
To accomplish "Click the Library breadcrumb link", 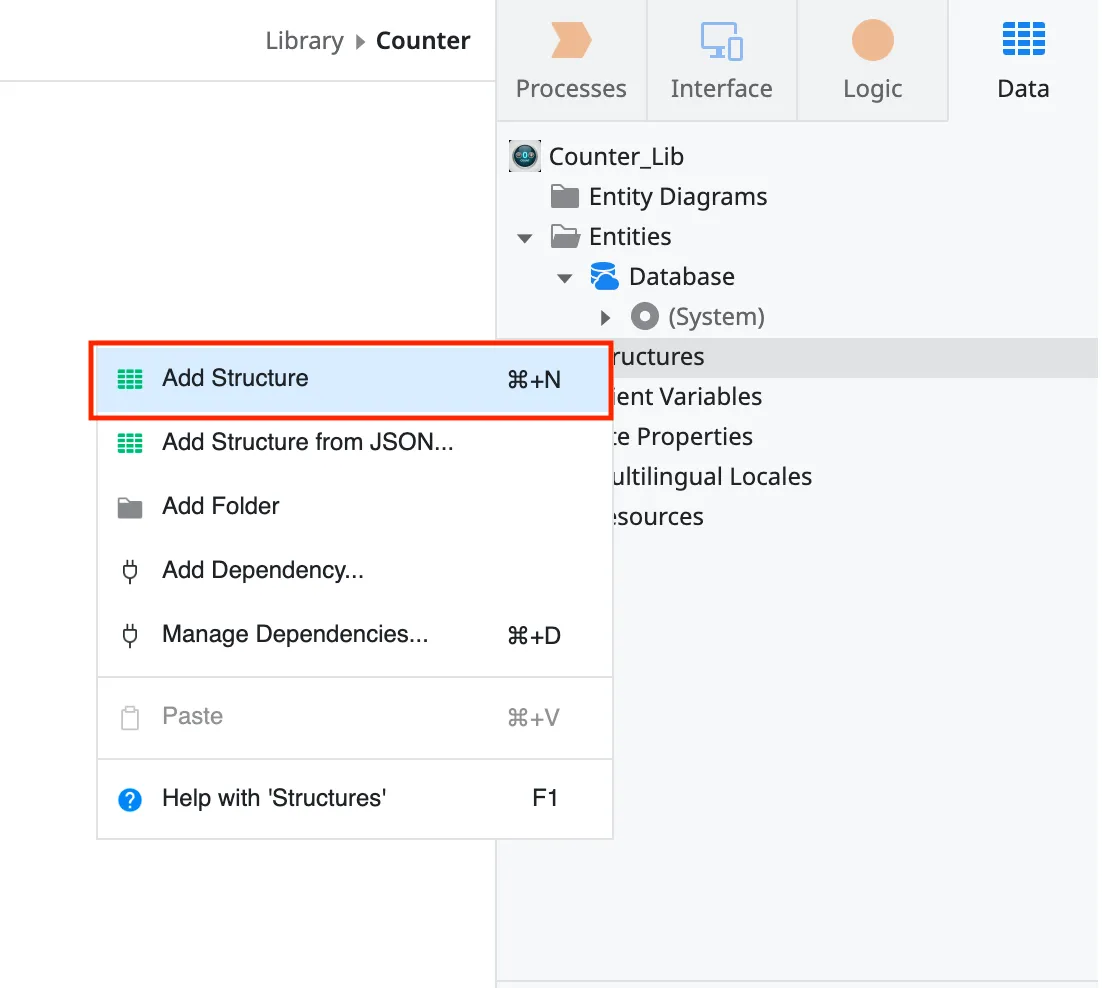I will tap(304, 41).
